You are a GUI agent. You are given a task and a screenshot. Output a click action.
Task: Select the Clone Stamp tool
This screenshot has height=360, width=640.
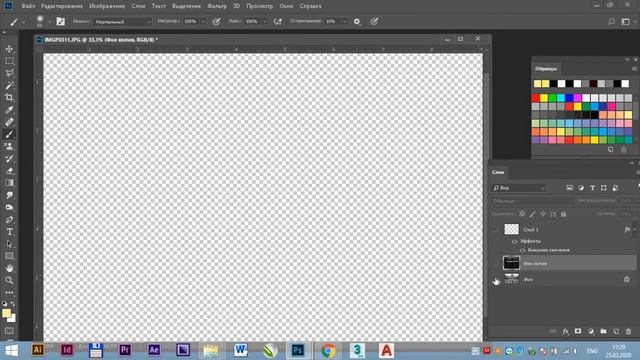tap(9, 146)
